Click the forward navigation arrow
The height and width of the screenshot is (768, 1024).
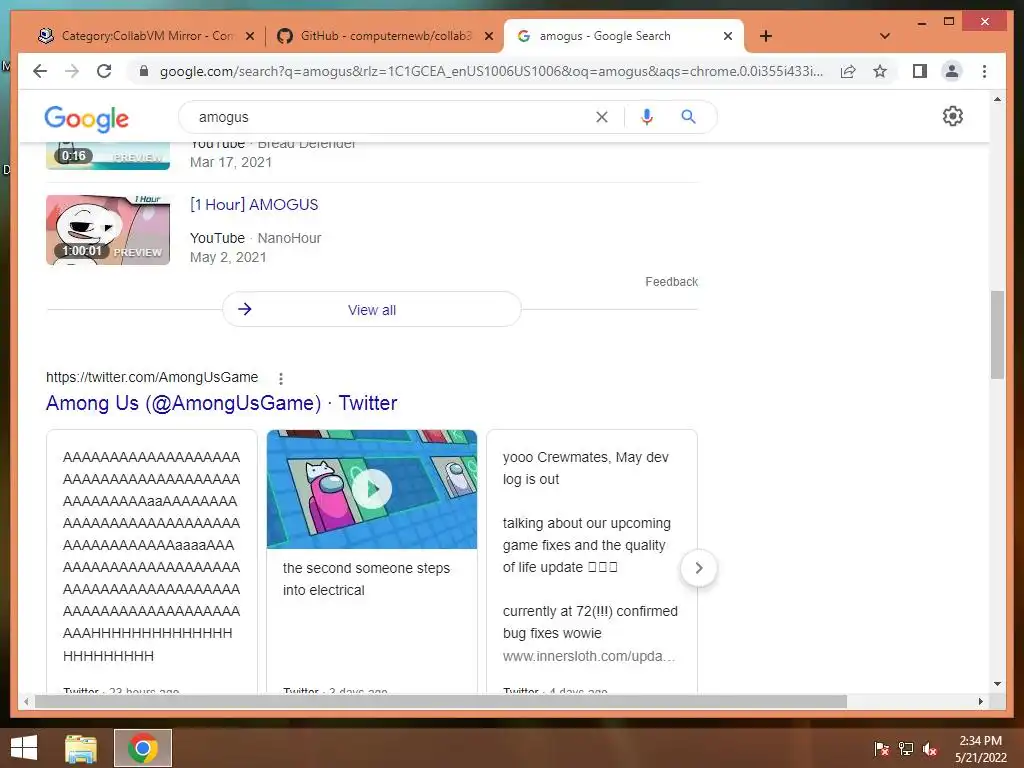click(72, 71)
